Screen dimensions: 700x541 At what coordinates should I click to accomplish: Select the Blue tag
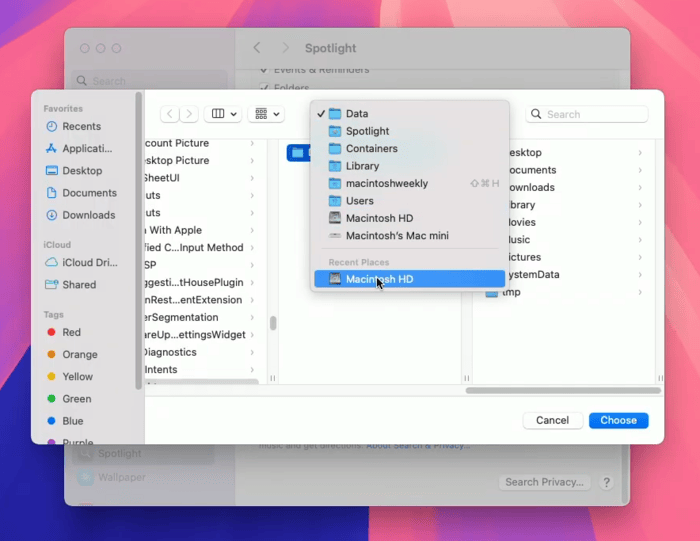pos(65,421)
